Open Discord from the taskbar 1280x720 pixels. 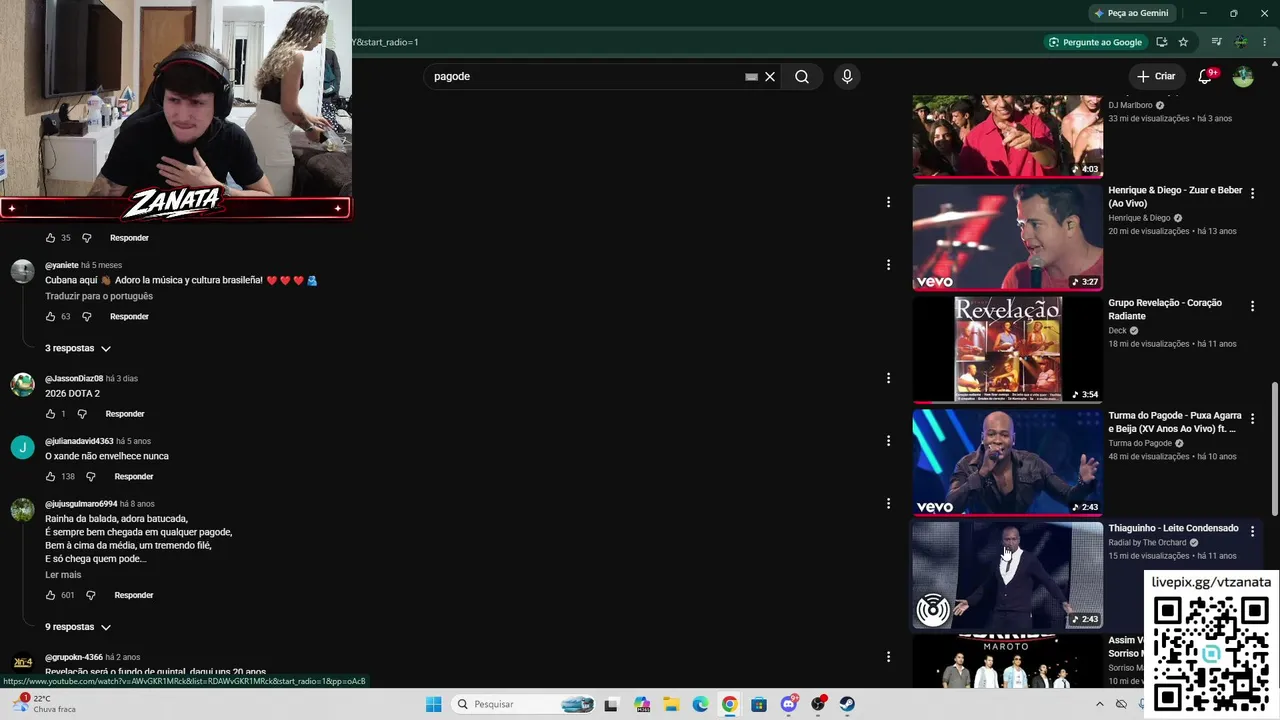[x=789, y=704]
